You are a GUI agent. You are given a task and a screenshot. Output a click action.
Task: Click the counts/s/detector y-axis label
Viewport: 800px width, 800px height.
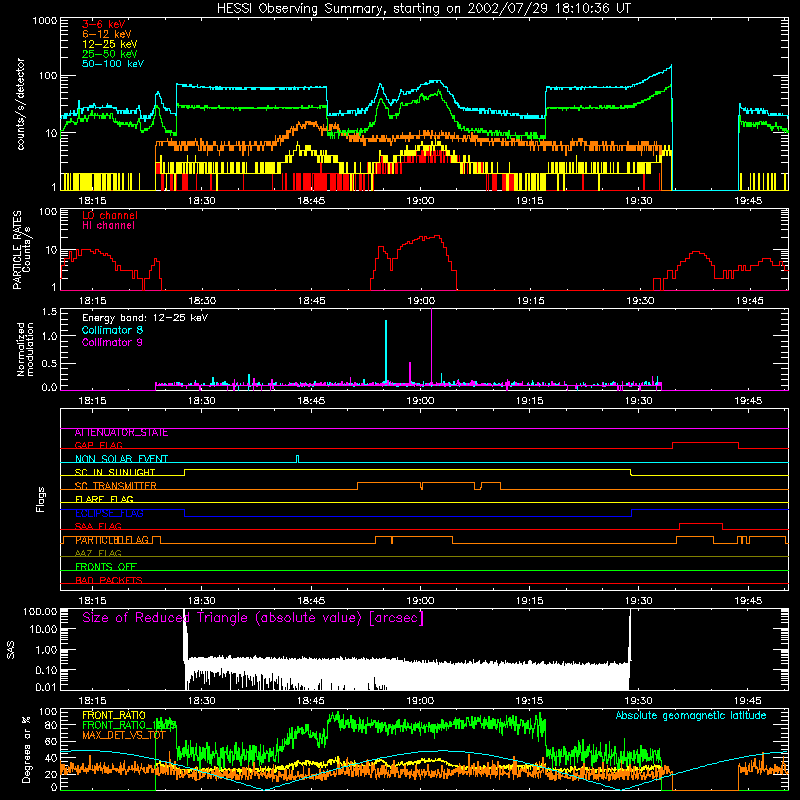[x=20, y=104]
